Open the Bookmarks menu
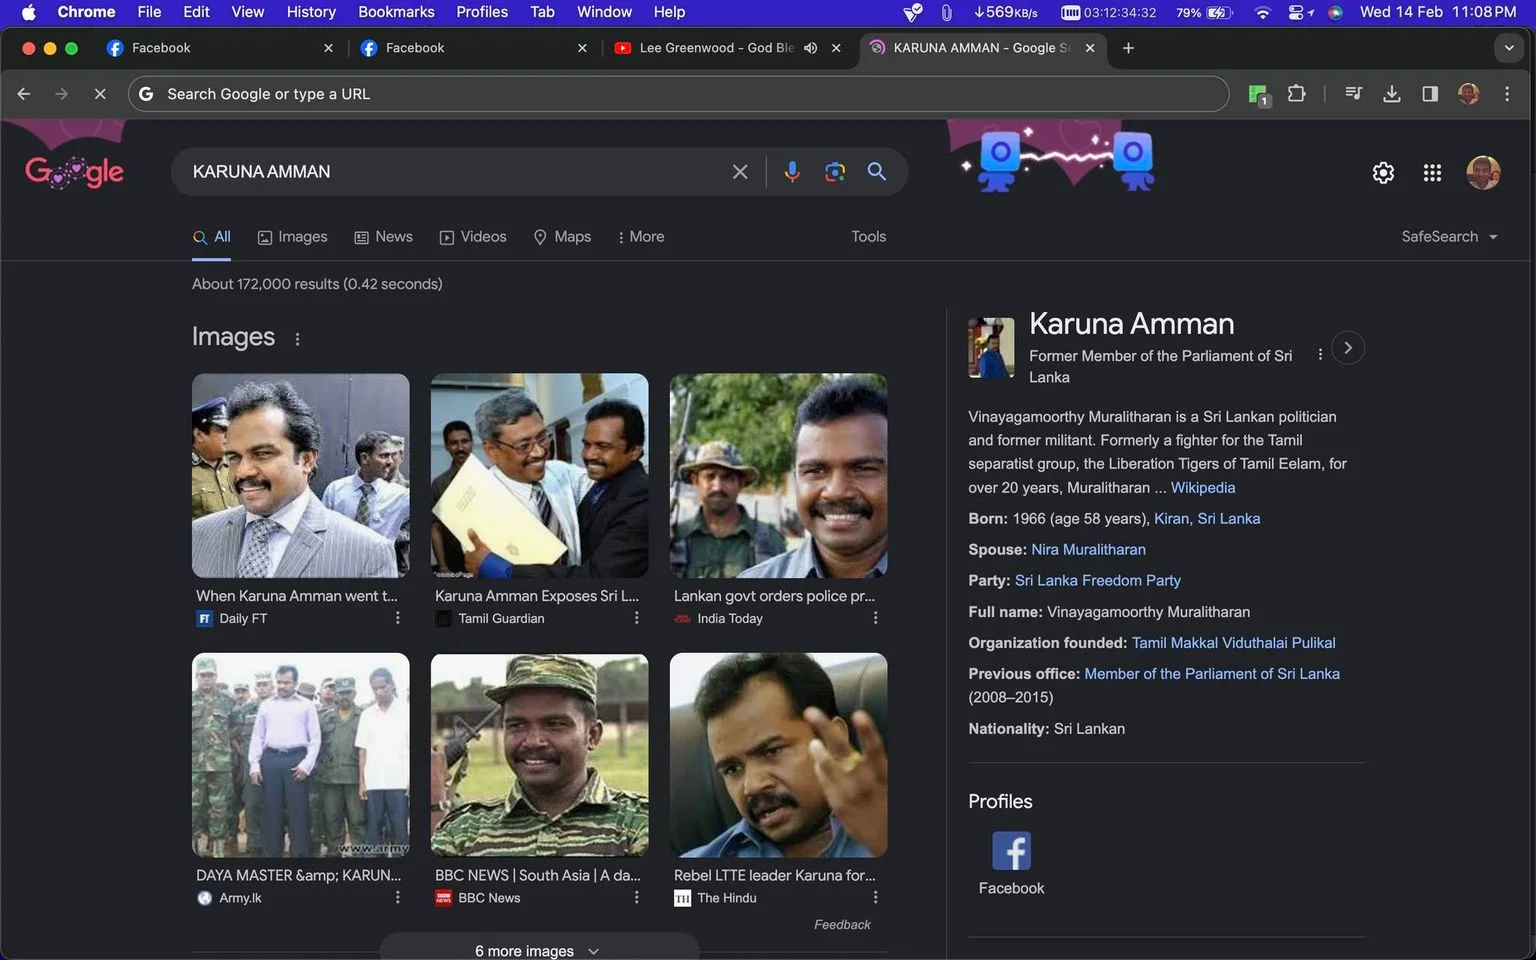The width and height of the screenshot is (1536, 960). tap(396, 12)
